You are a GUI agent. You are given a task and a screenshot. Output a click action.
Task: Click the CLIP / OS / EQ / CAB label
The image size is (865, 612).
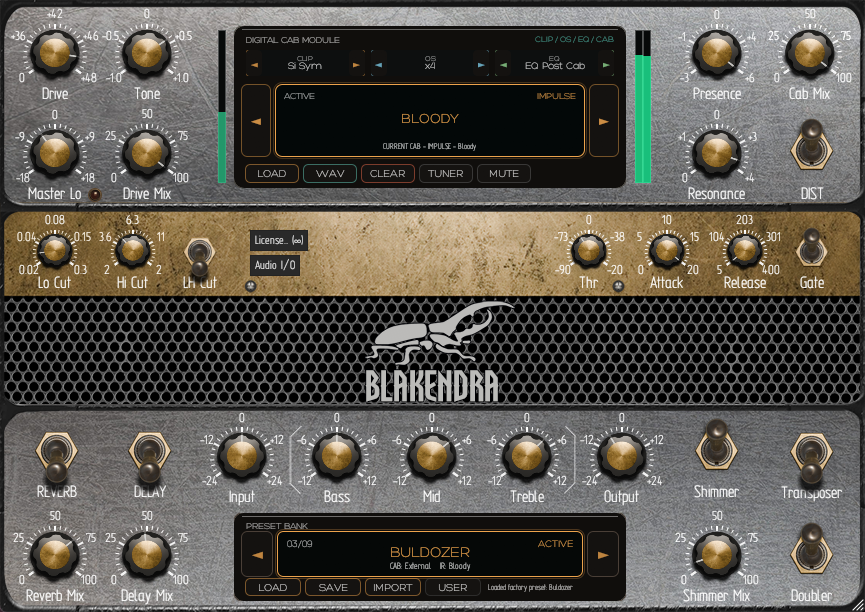[574, 39]
